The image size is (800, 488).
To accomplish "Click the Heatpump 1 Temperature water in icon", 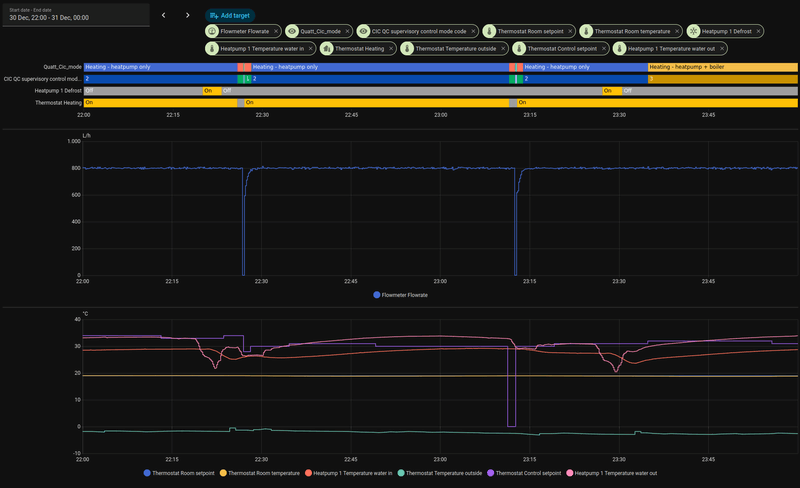I will [212, 48].
